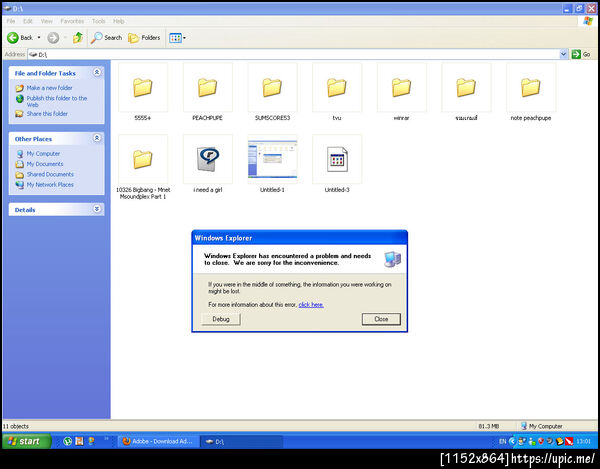Open the Tools menu
The height and width of the screenshot is (469, 600).
(98, 21)
